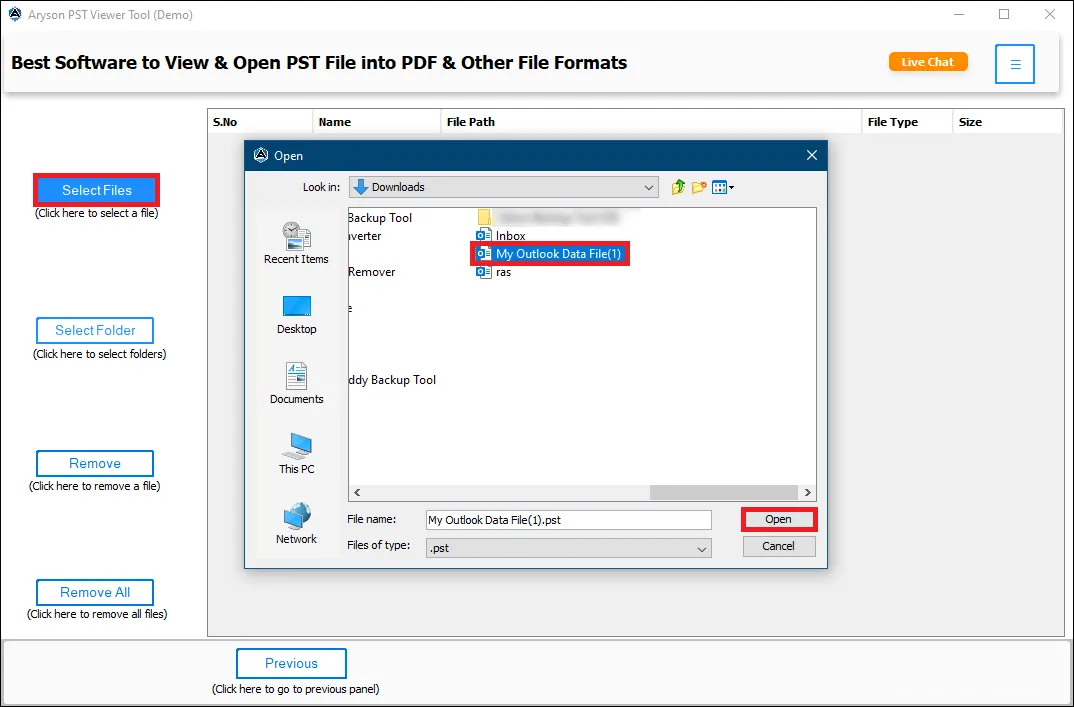Image resolution: width=1074 pixels, height=707 pixels.
Task: Go to Network location
Action: [x=297, y=523]
